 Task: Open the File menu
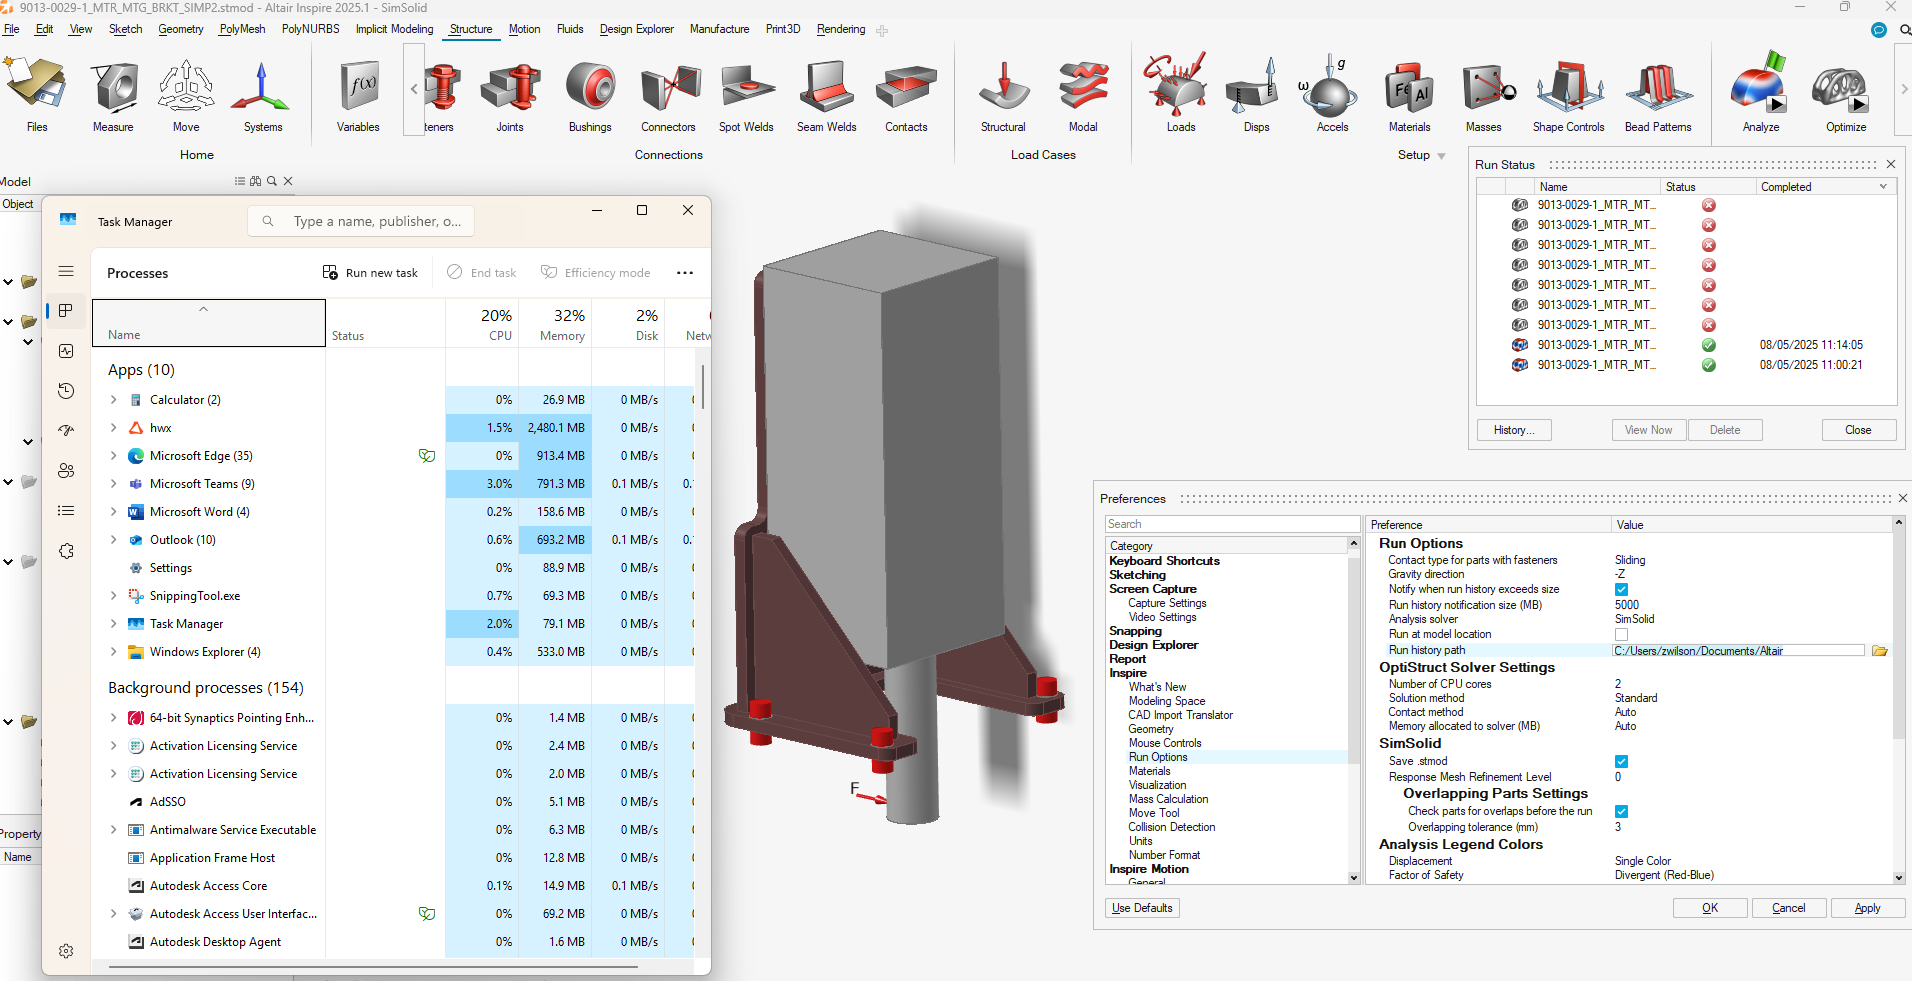pyautogui.click(x=12, y=29)
